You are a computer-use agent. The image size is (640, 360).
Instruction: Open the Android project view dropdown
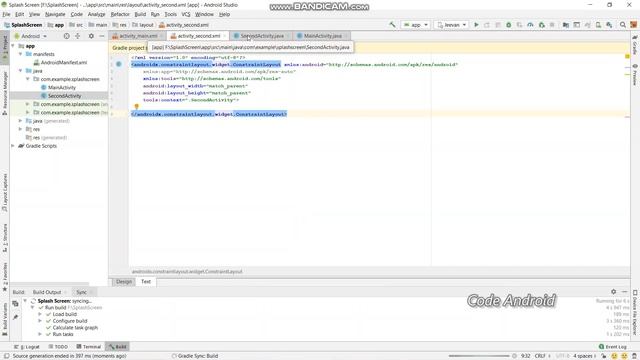click(x=31, y=36)
